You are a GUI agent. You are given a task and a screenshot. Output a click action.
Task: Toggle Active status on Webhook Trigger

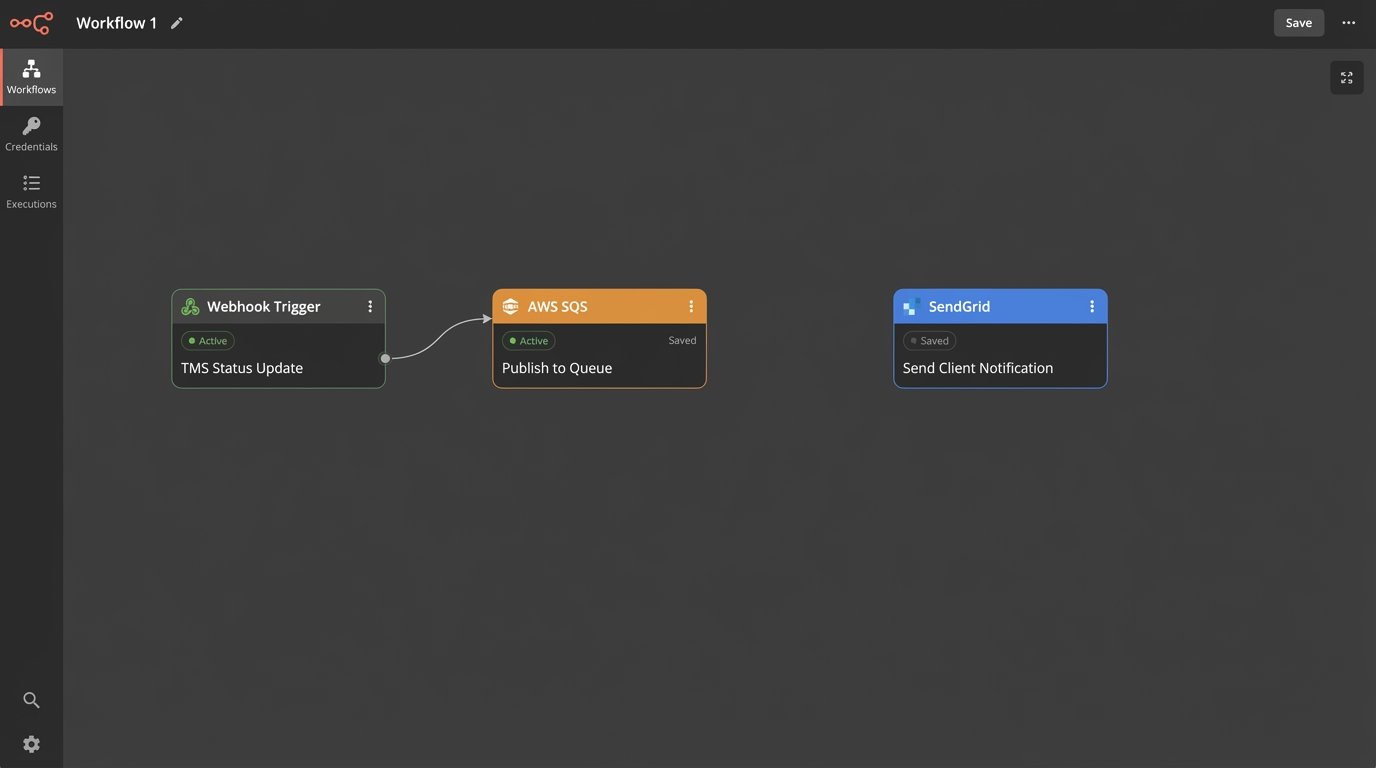click(208, 341)
